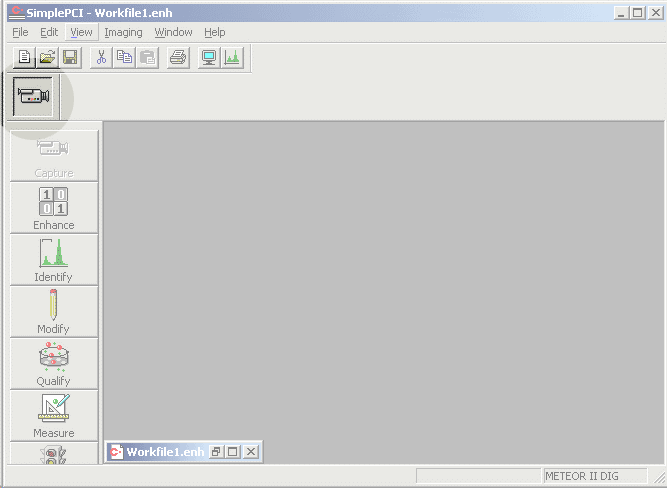Open the Imaging menu
This screenshot has height=488, width=667.
(123, 32)
